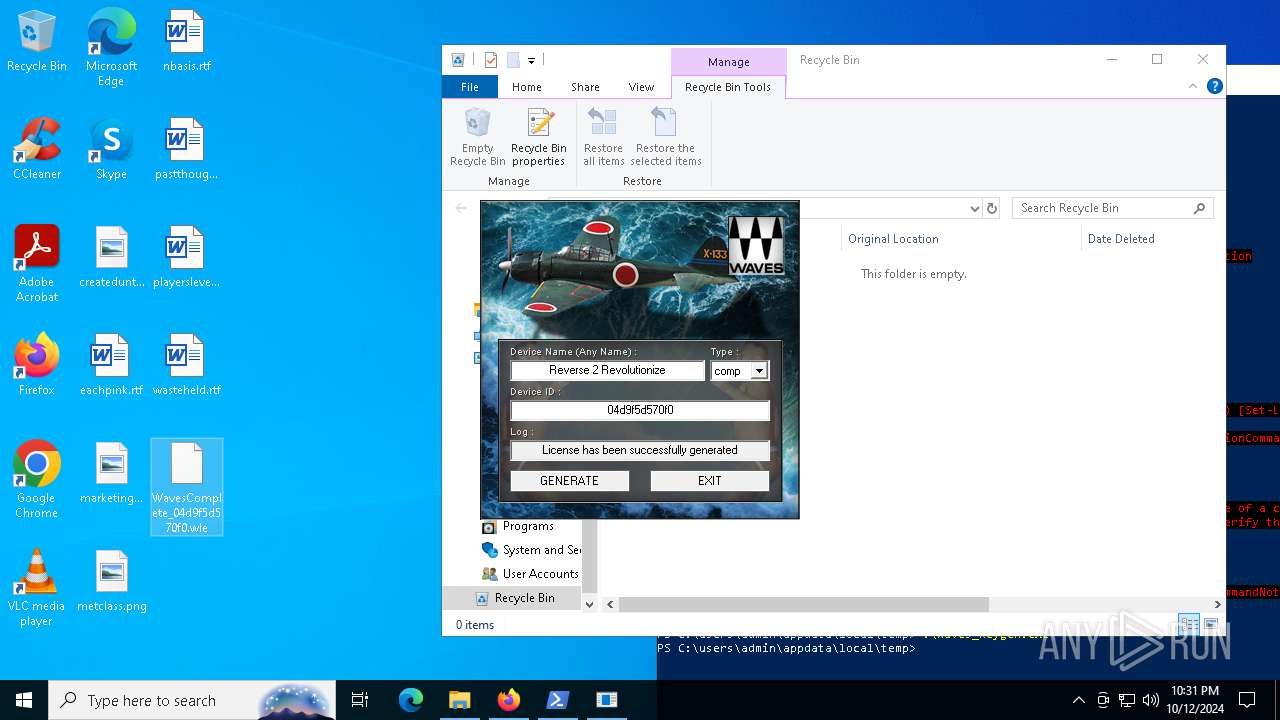This screenshot has height=720, width=1280.
Task: Open the Google Chrome desktop shortcut
Action: 37,480
